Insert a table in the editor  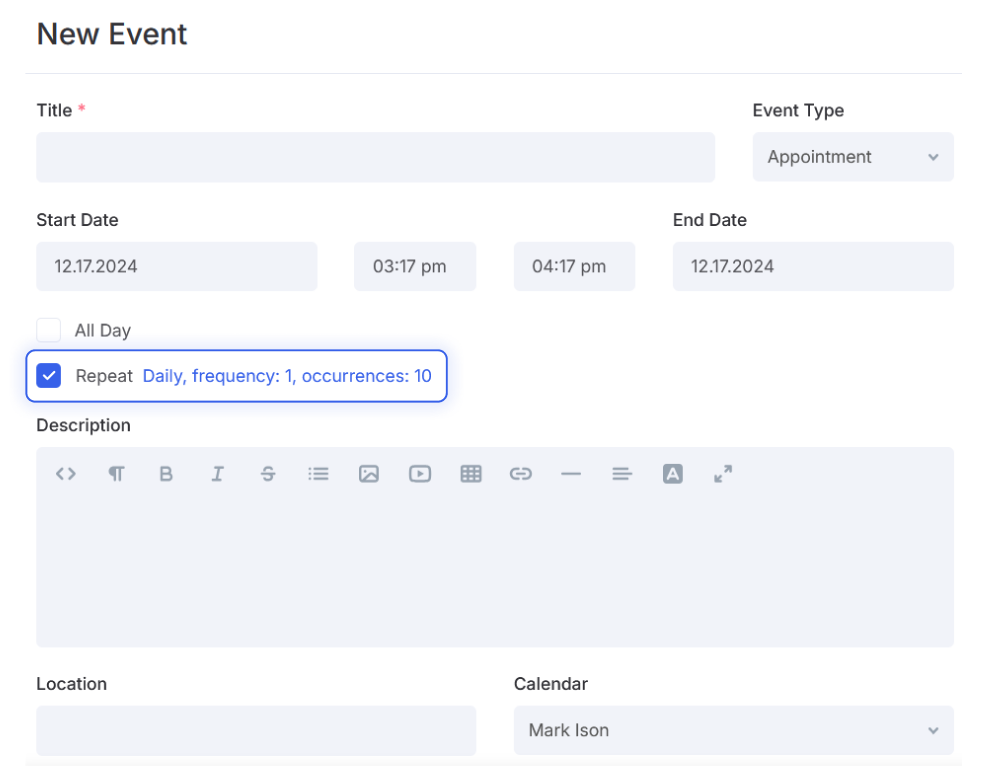click(471, 474)
